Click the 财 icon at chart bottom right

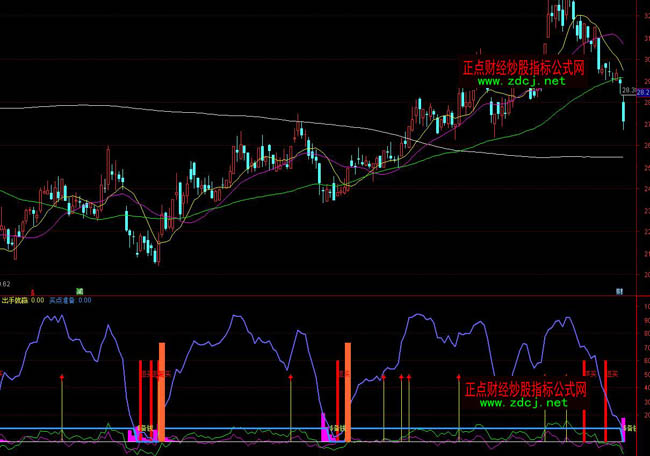click(619, 291)
